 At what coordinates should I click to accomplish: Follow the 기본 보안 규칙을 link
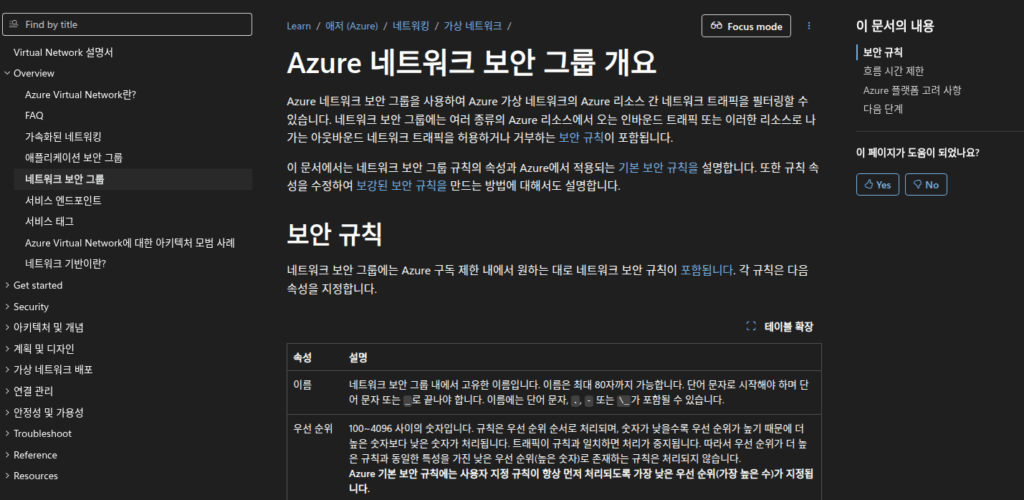[658, 168]
